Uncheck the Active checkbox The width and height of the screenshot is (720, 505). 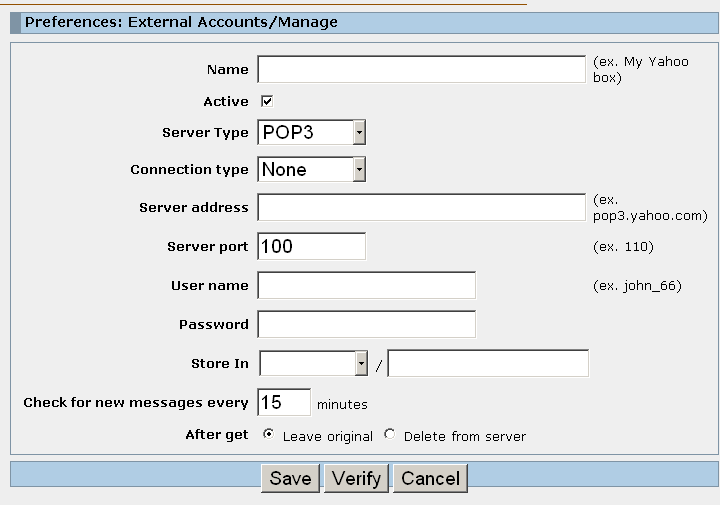pyautogui.click(x=267, y=101)
